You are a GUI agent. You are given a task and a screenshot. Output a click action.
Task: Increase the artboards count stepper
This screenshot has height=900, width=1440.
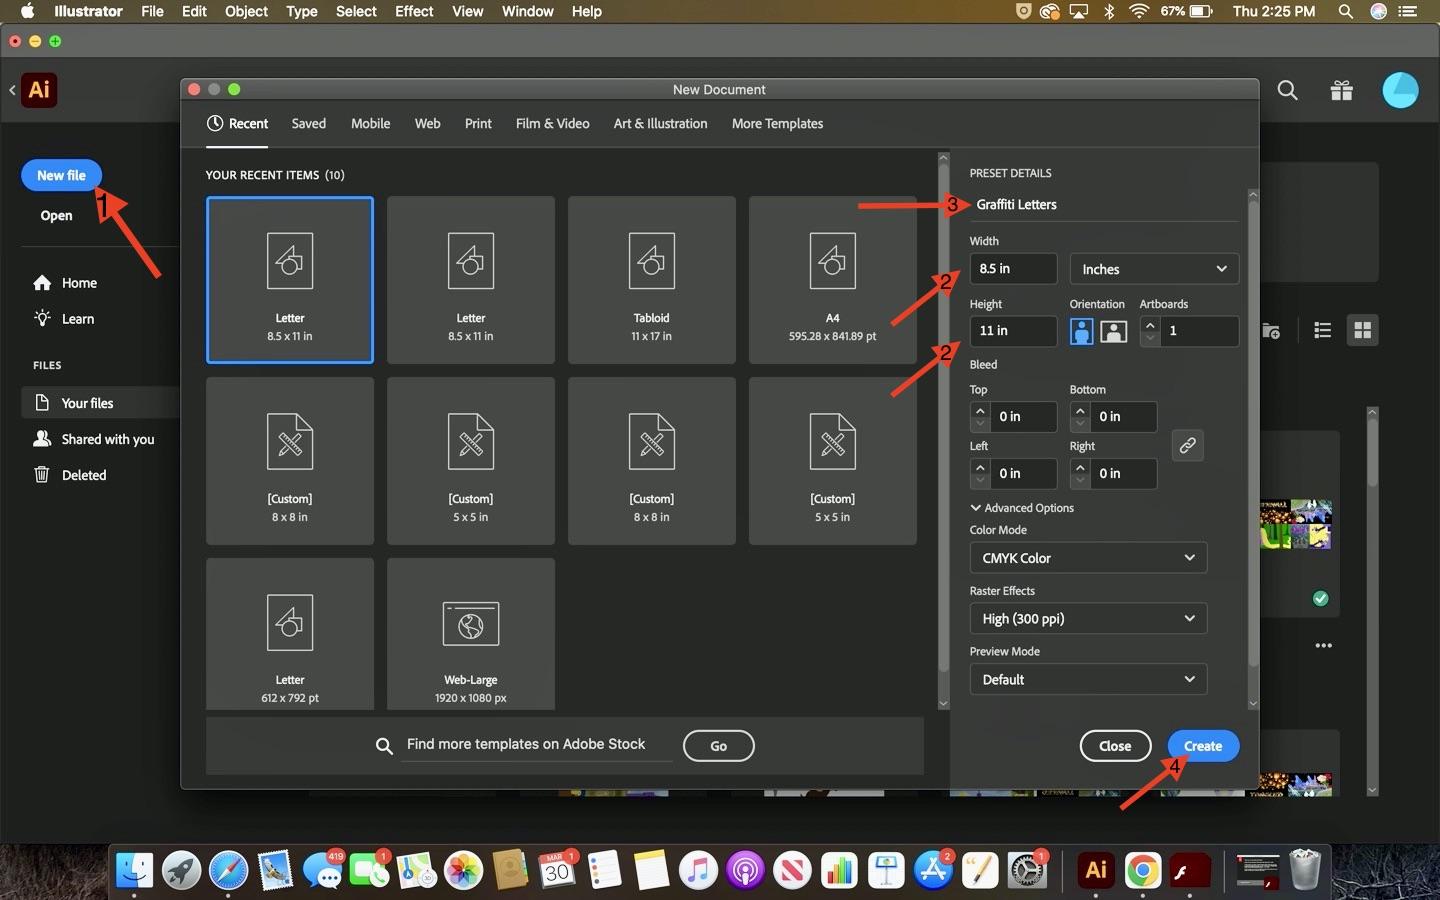[x=1150, y=325]
